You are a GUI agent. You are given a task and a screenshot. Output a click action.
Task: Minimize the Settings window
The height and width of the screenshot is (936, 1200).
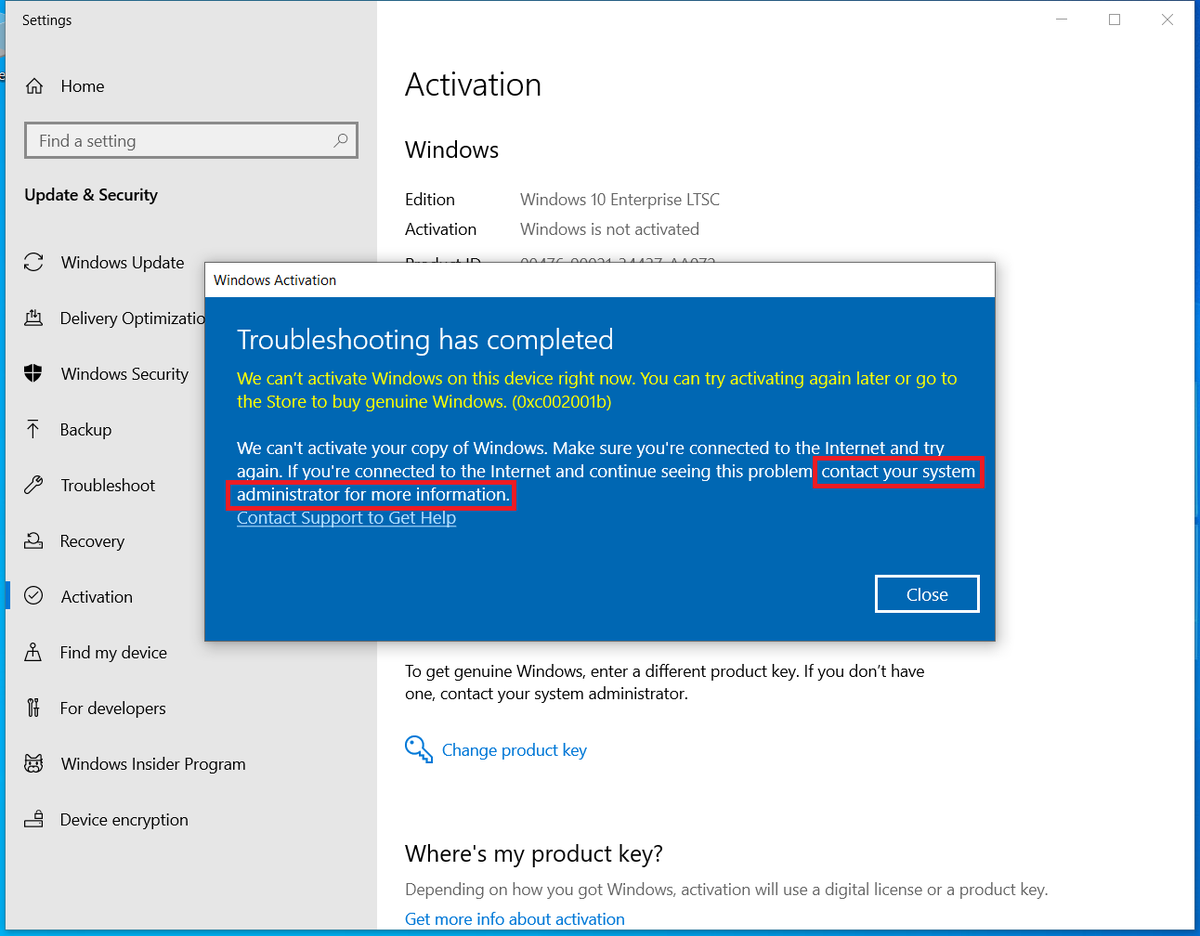(1061, 20)
